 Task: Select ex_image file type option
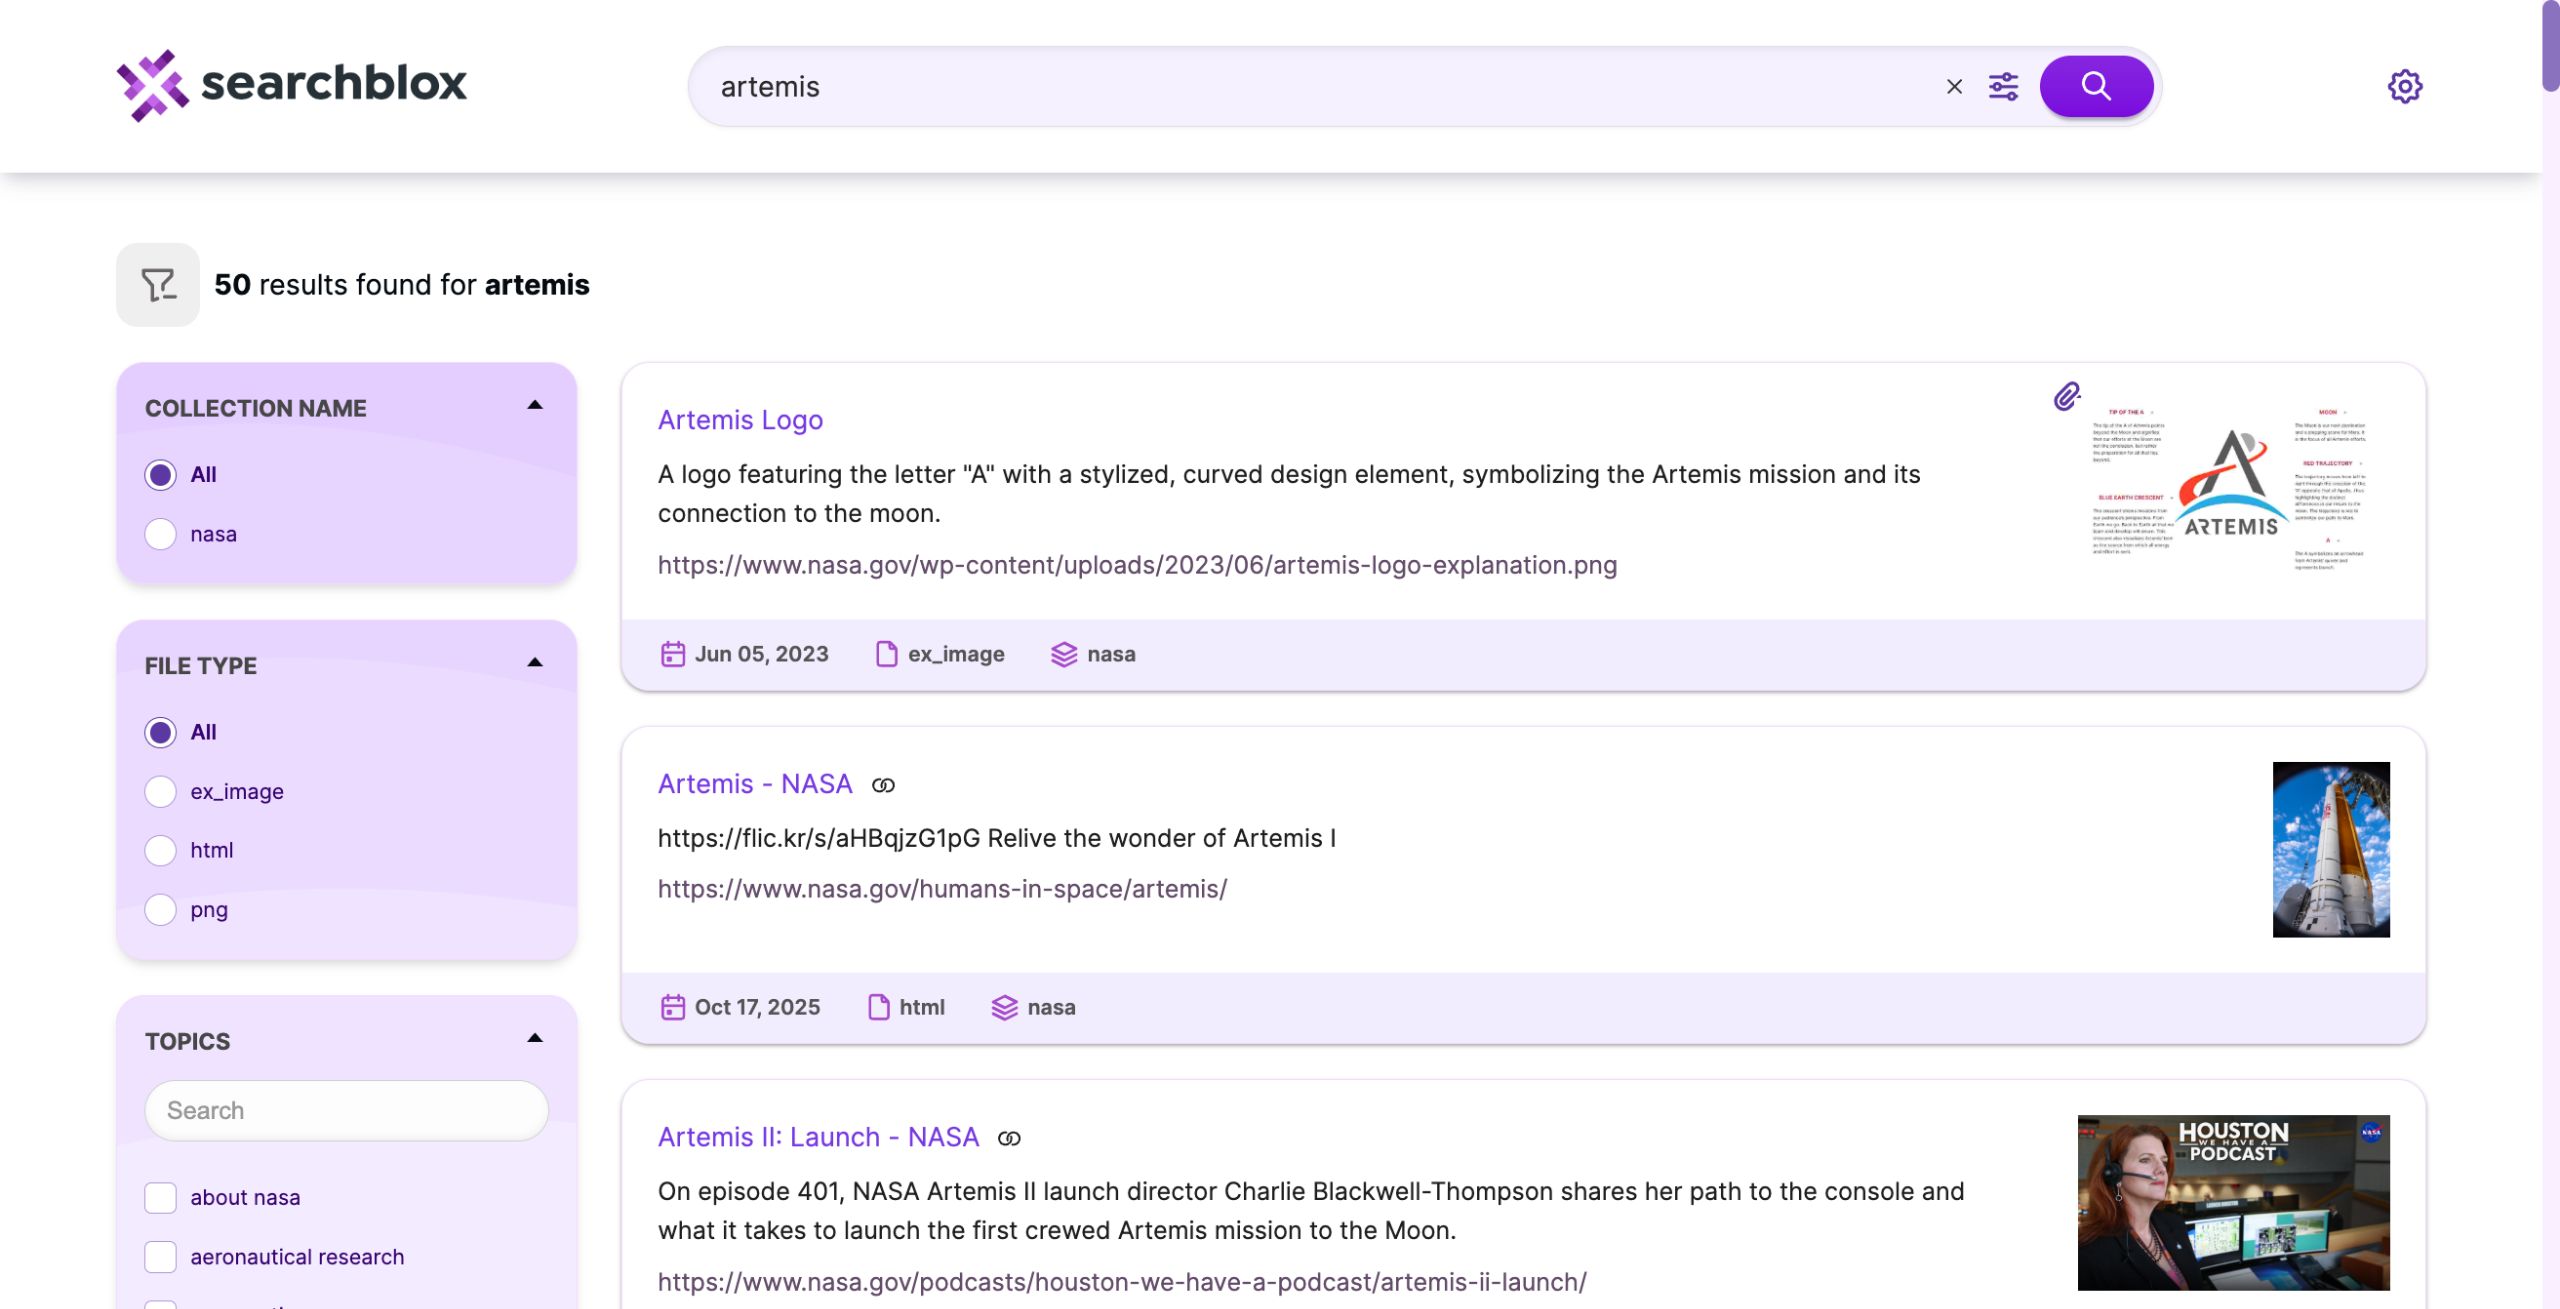point(160,791)
